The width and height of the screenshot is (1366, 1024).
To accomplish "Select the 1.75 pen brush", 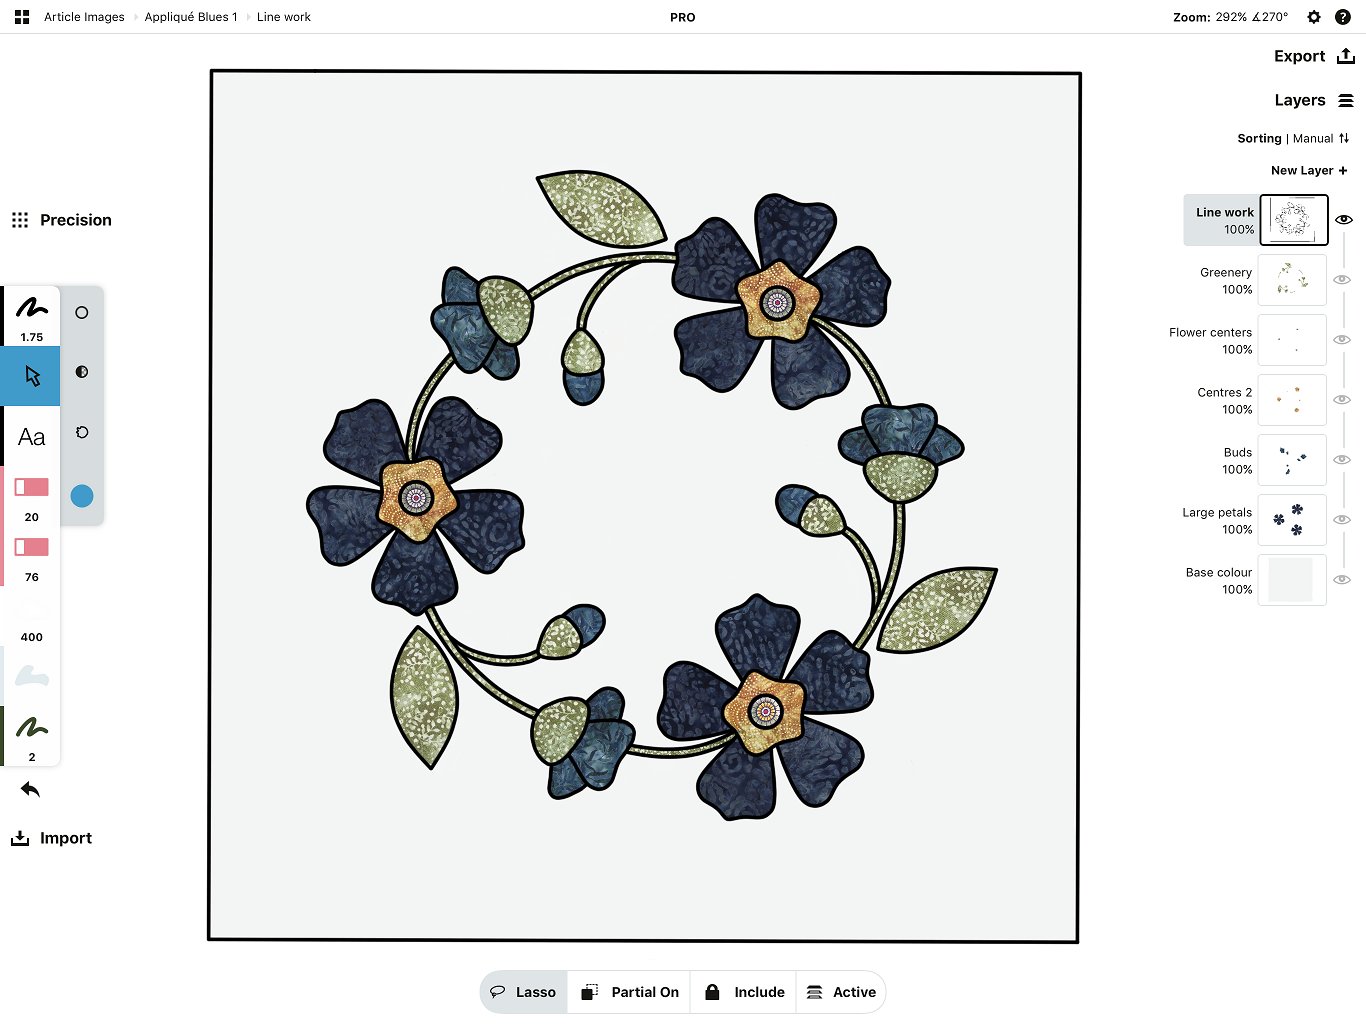I will [32, 316].
